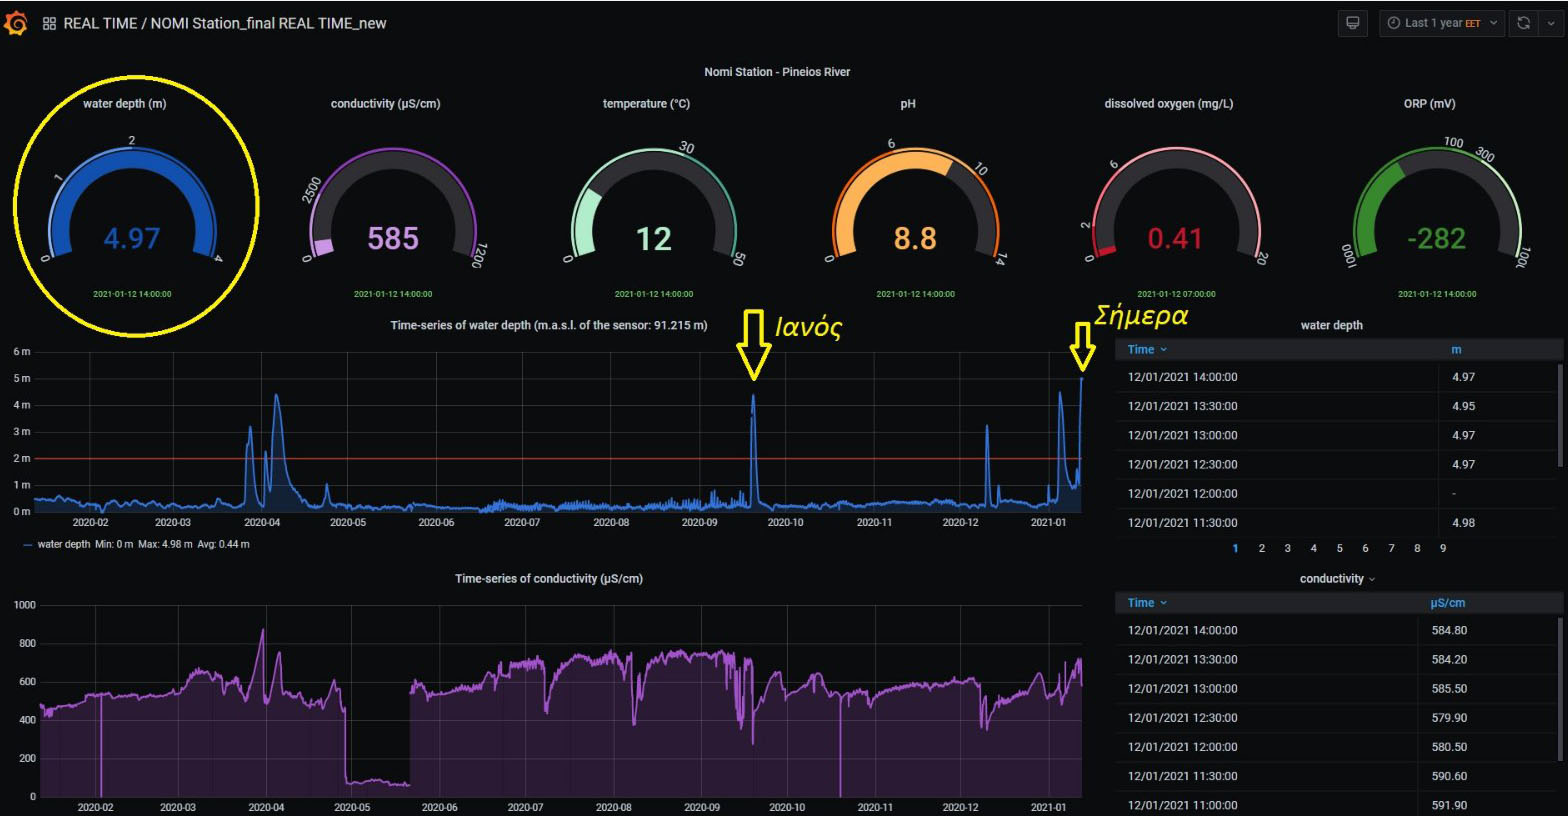
Task: Toggle water depth series in graph legend
Action: [x=63, y=544]
